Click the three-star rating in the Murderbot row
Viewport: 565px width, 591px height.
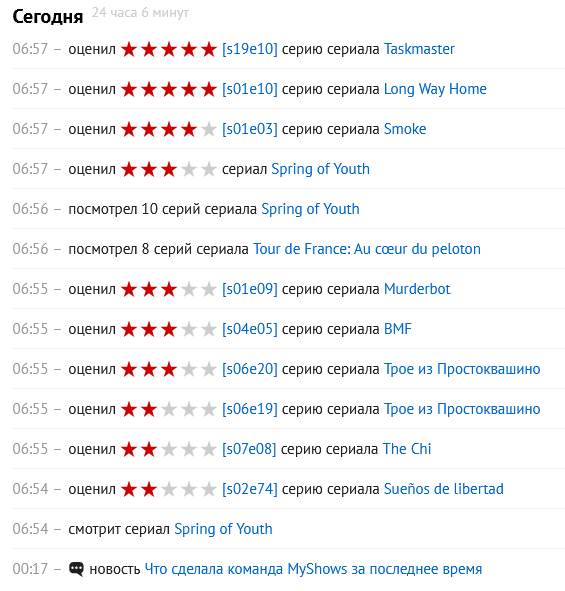coord(169,289)
